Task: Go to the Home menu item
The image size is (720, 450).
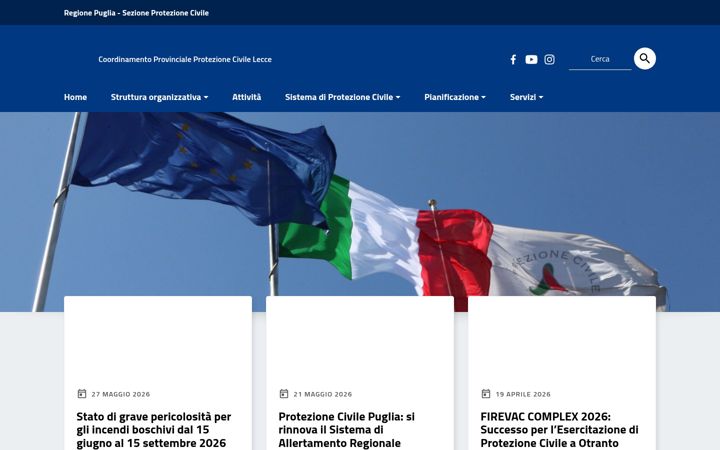Action: click(x=75, y=97)
